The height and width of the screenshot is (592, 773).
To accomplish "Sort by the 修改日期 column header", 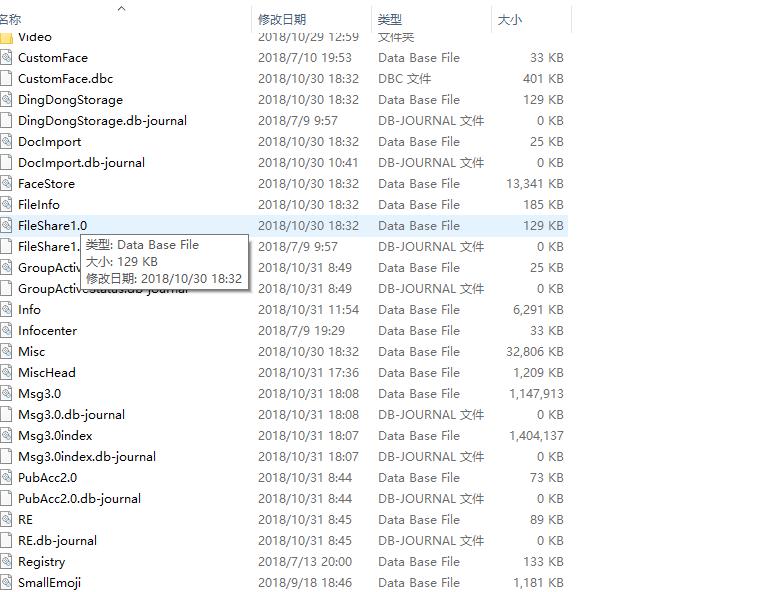I will pos(282,20).
